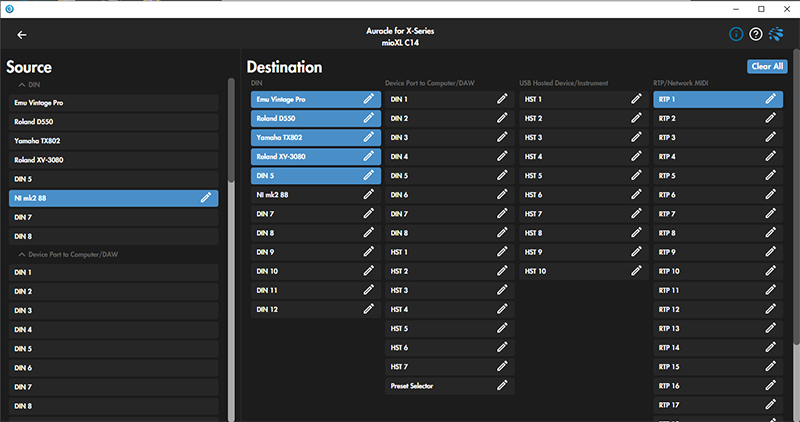
Task: Open the info icon in the header
Action: [x=736, y=34]
